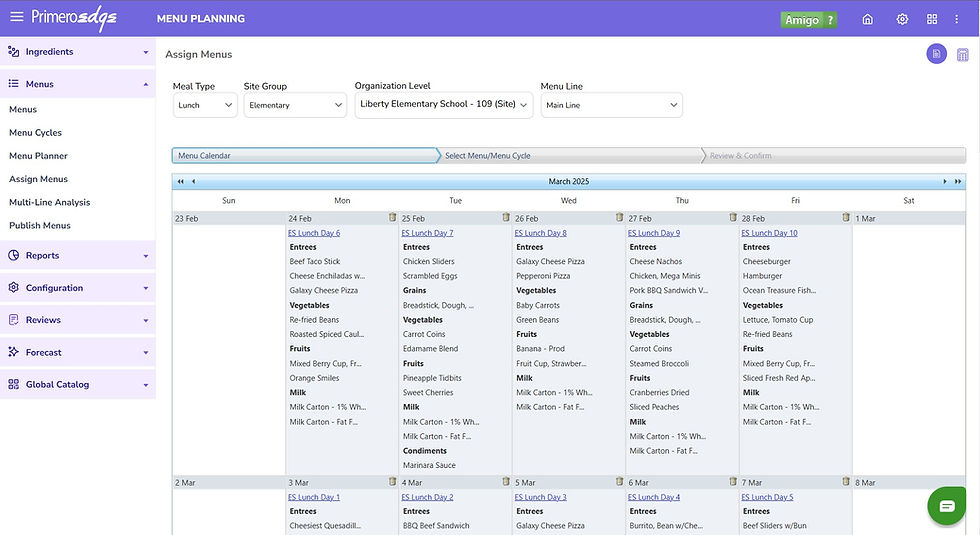Click the Reviews sidebar icon

tap(13, 319)
